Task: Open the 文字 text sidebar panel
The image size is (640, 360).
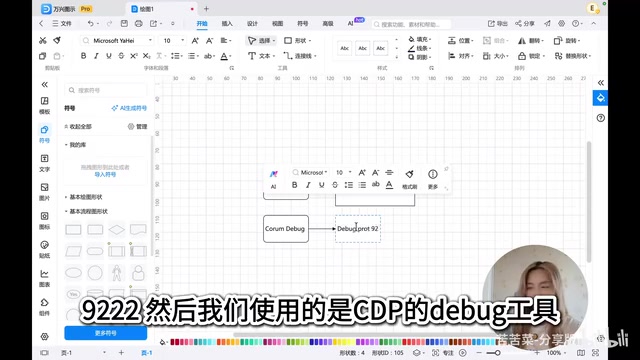Action: pos(44,163)
